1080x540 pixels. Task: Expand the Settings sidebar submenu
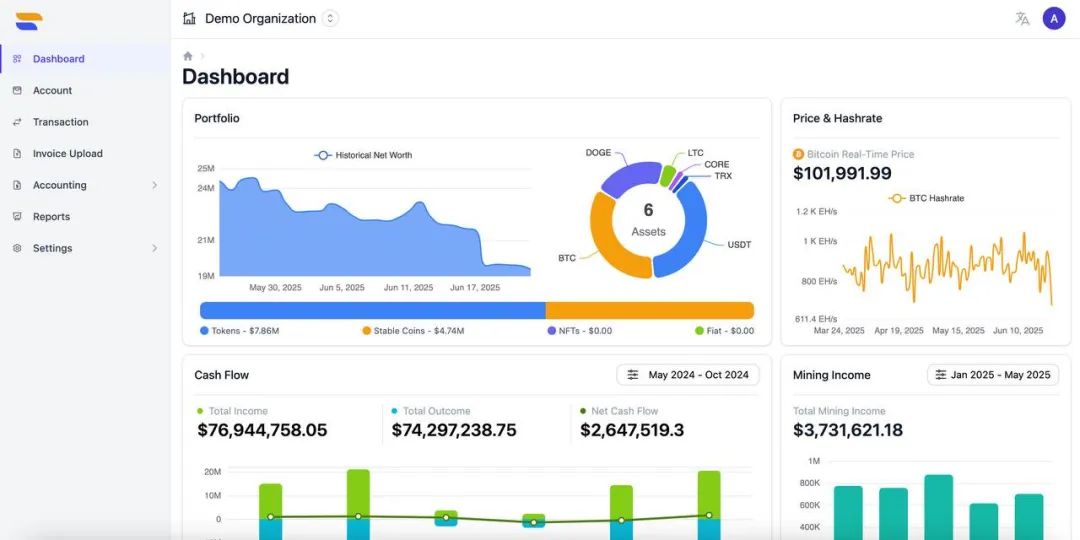coord(154,248)
